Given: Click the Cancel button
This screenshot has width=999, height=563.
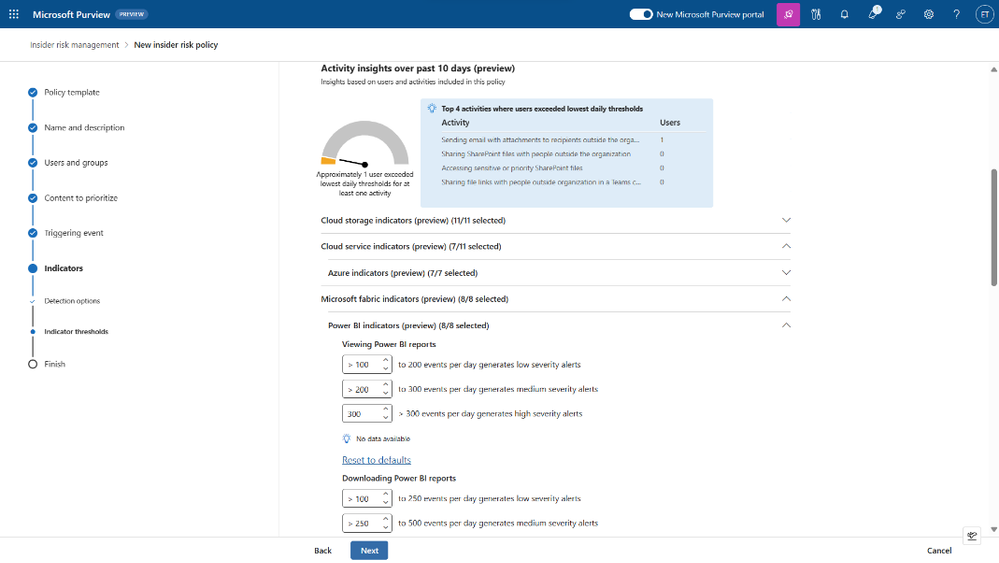Looking at the screenshot, I should tap(939, 550).
